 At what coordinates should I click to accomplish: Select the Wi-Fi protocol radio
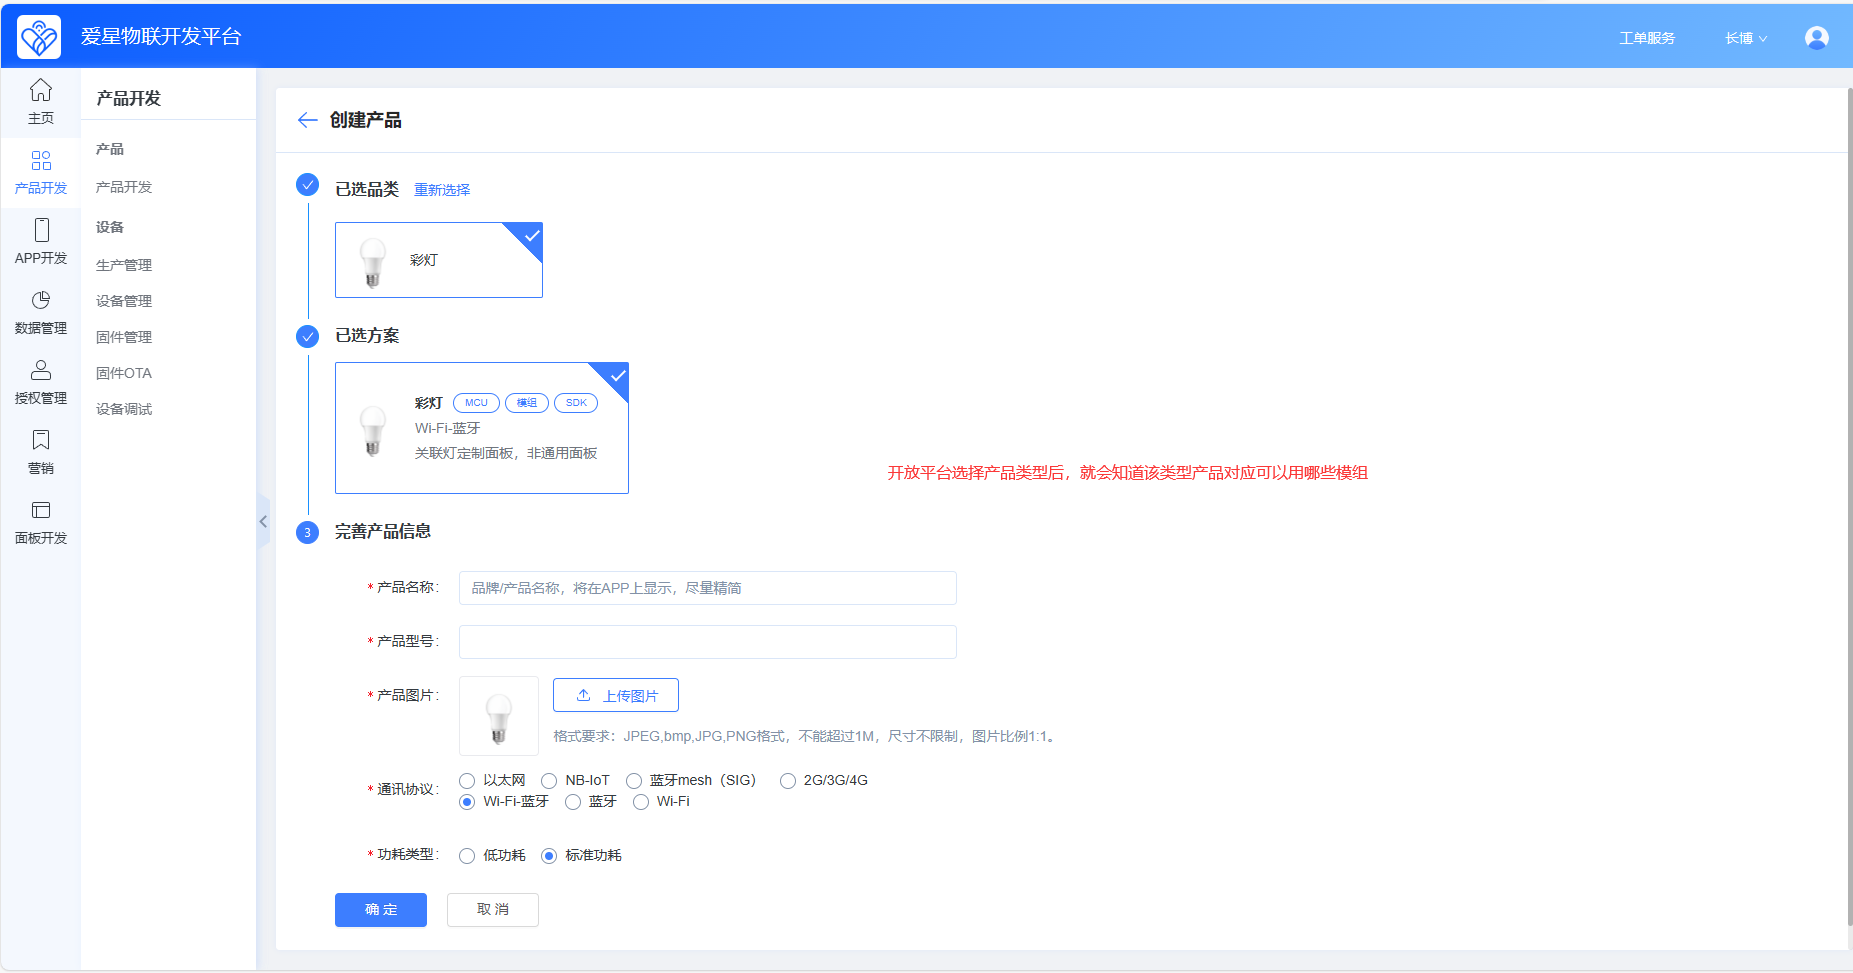click(x=641, y=802)
